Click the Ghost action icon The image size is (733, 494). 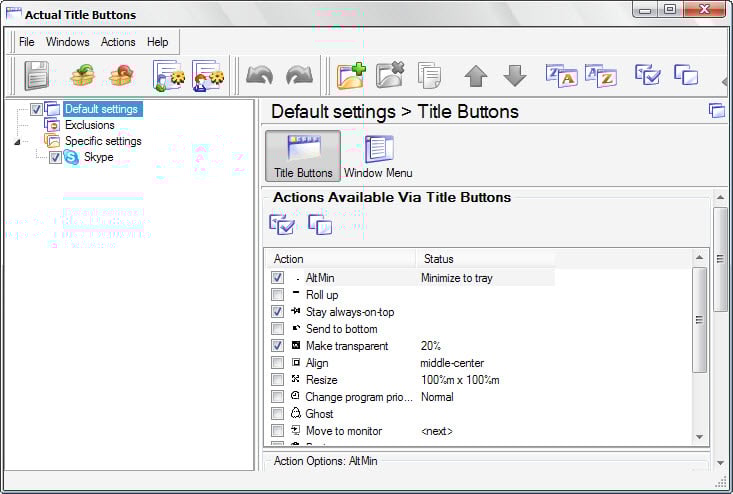tap(295, 413)
